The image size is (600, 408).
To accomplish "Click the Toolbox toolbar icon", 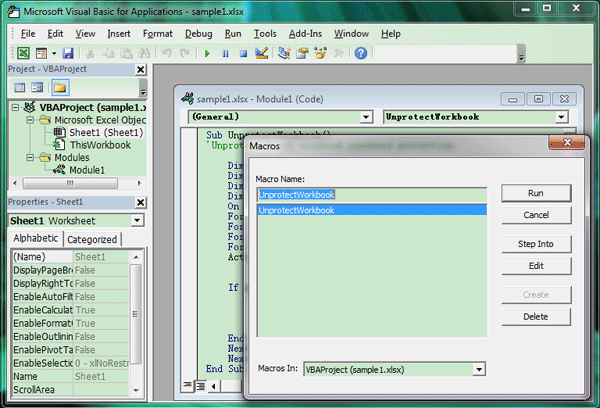I will (338, 53).
